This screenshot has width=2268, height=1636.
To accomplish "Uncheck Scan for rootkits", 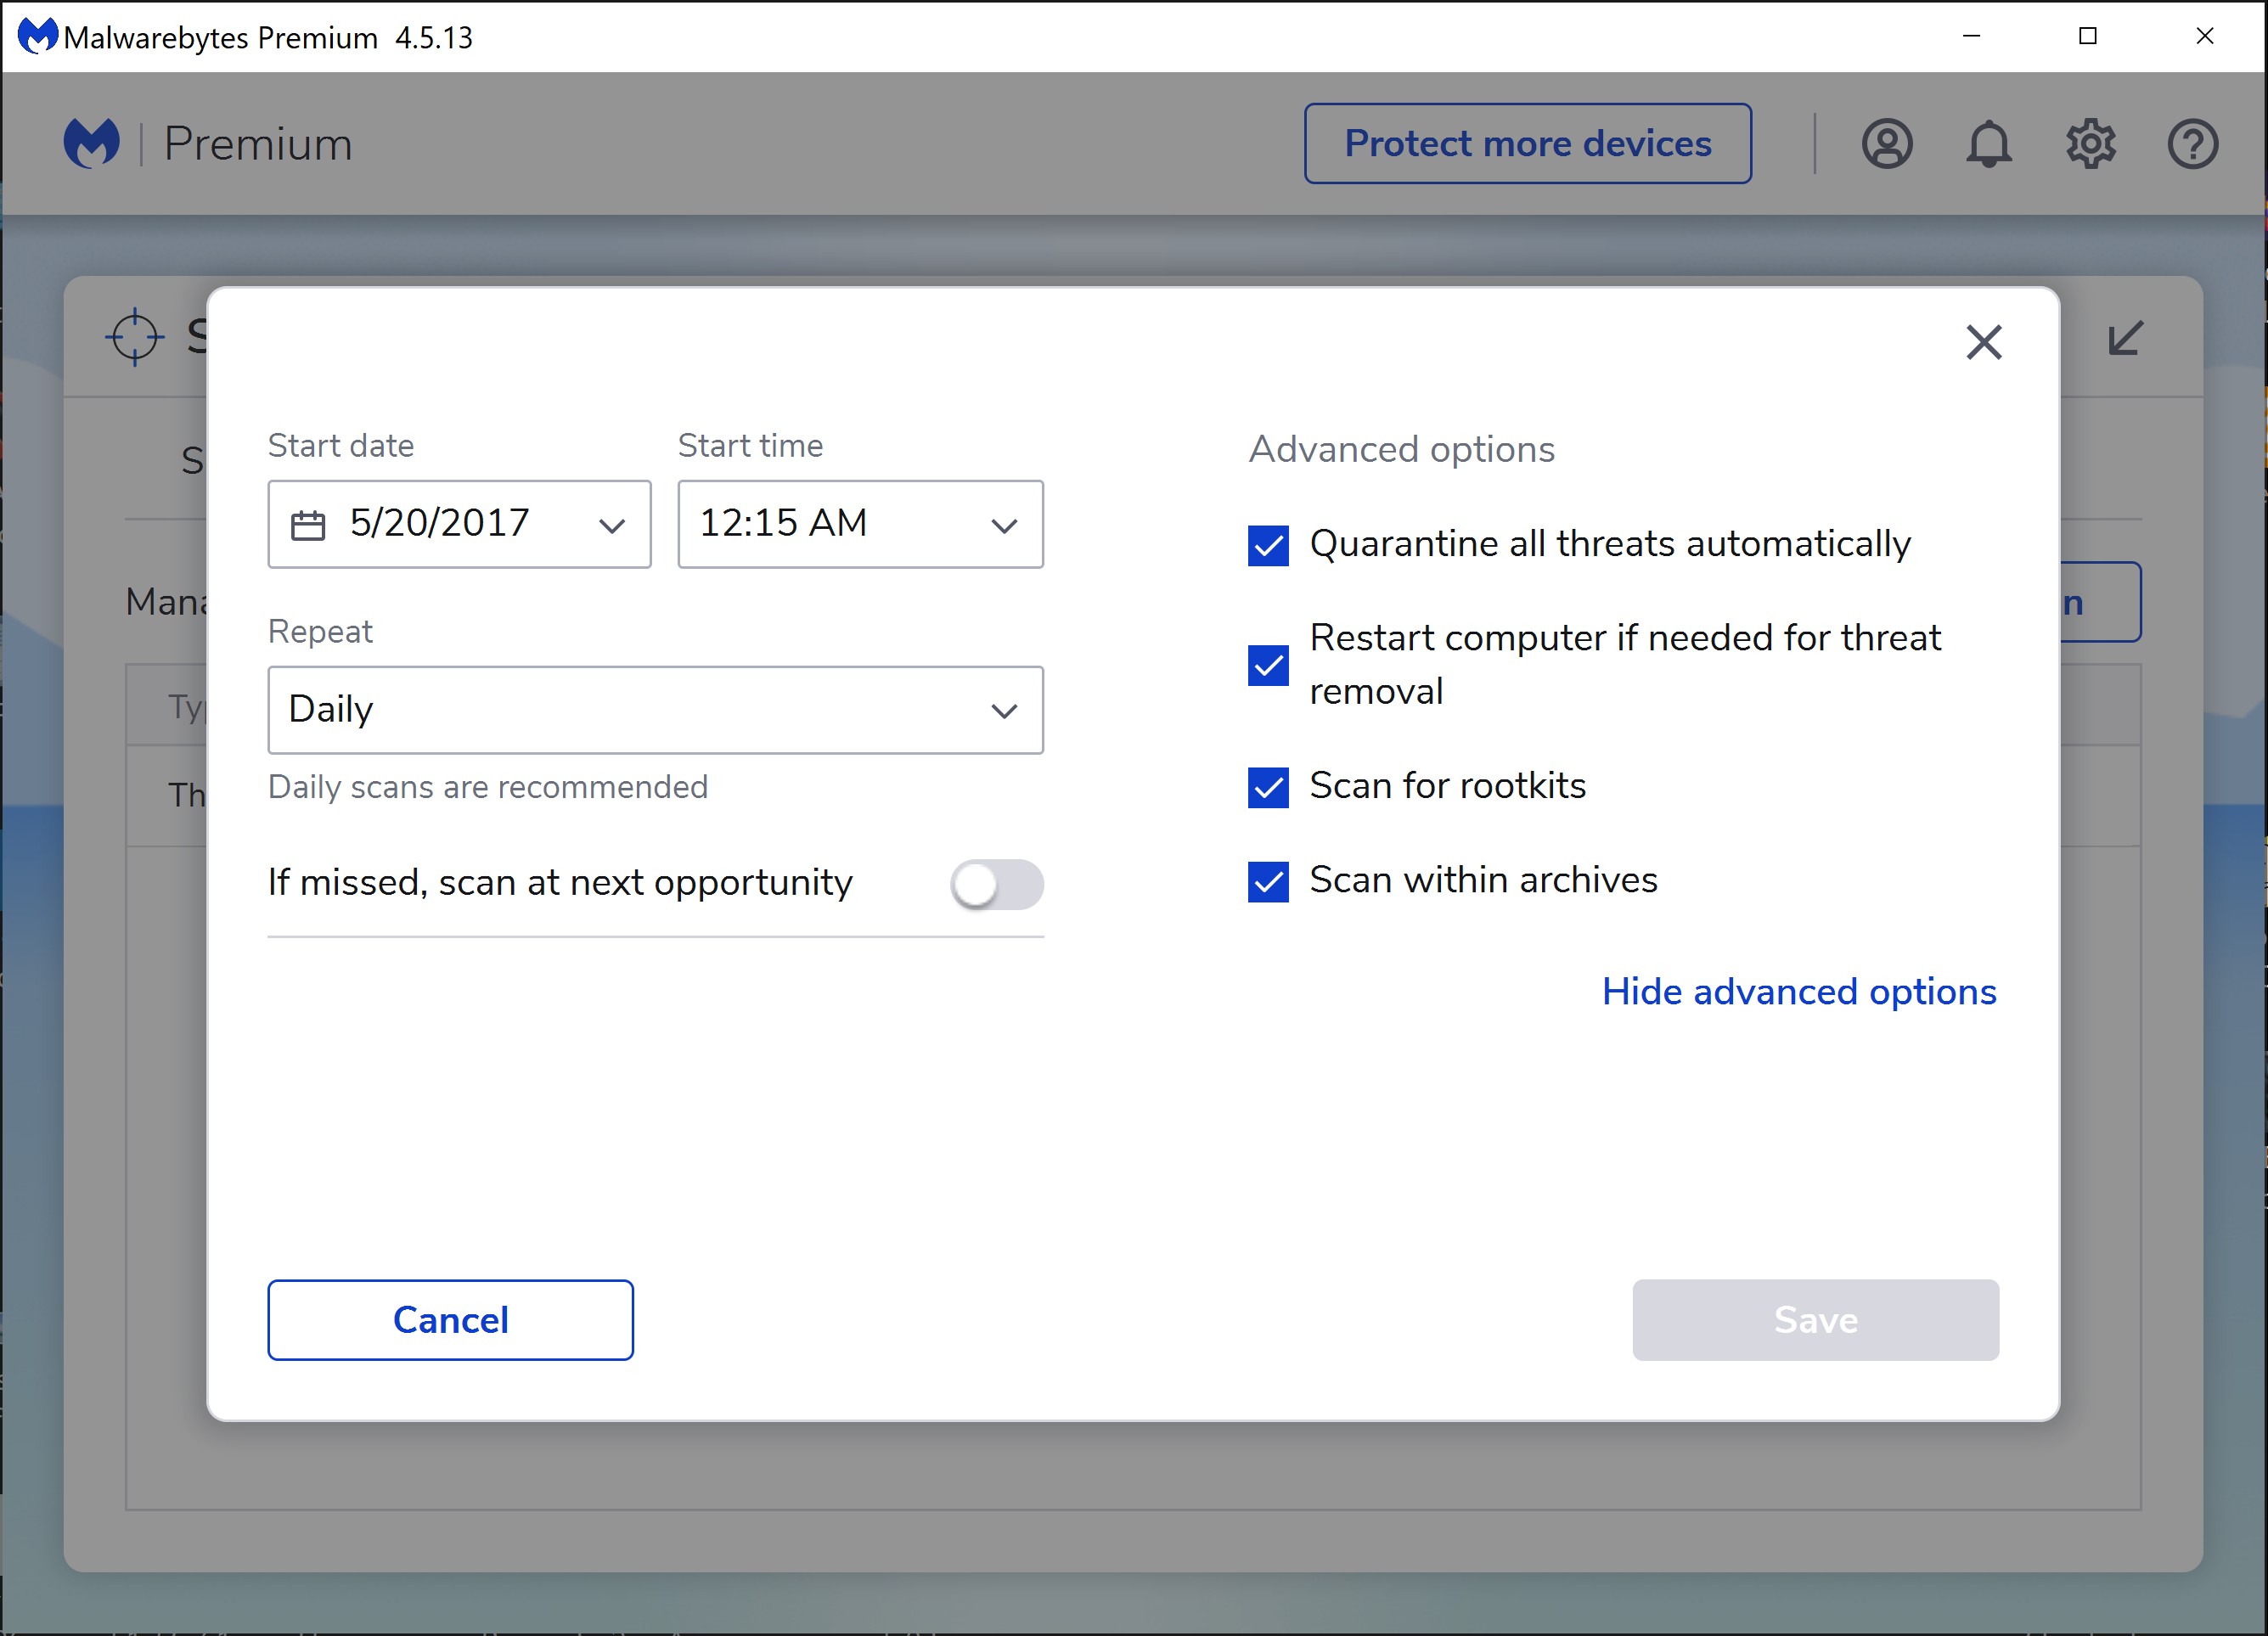I will pyautogui.click(x=1268, y=788).
